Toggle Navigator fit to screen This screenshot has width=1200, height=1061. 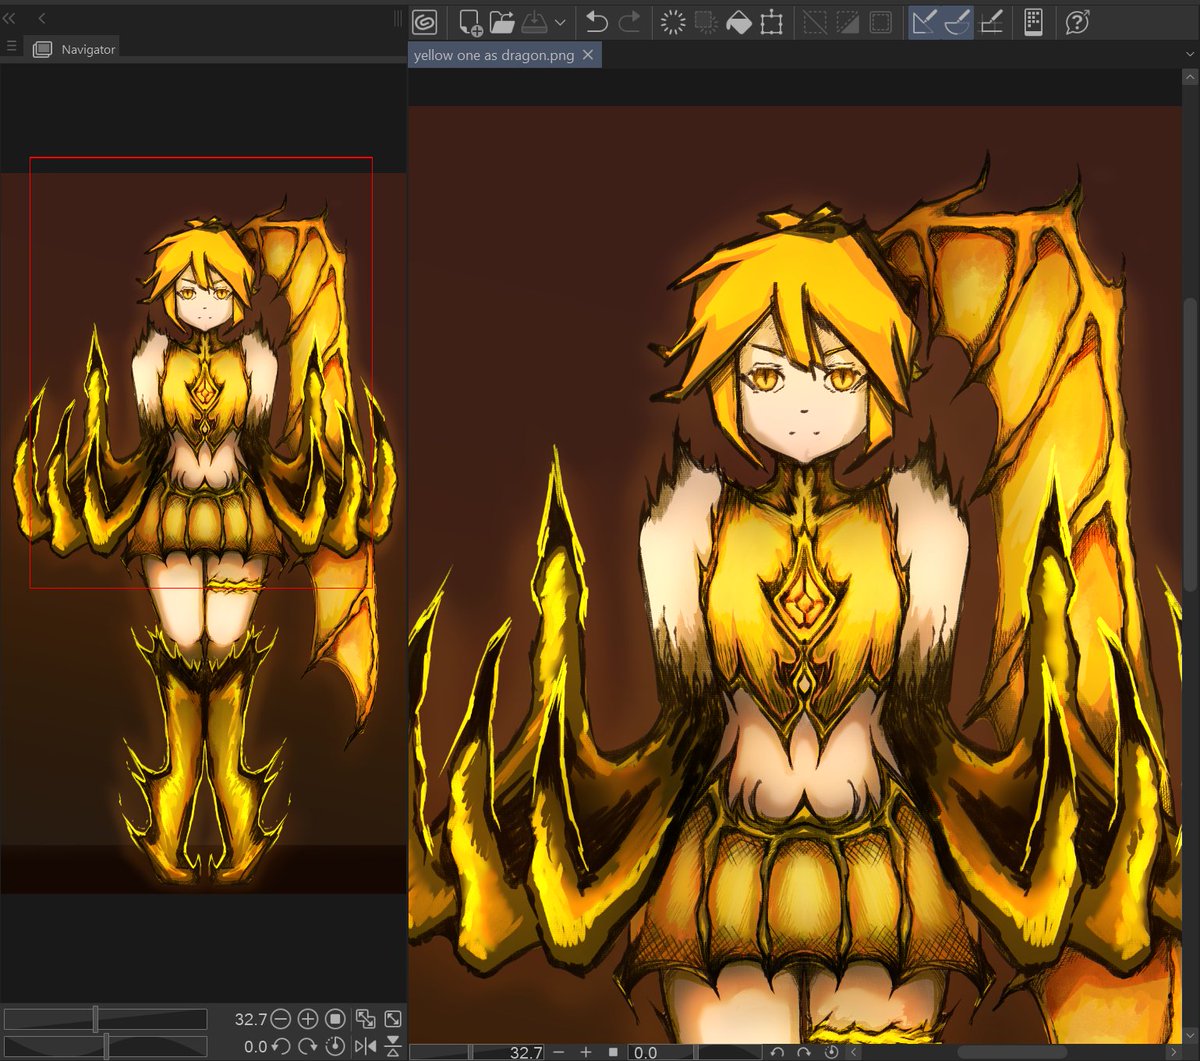[393, 1019]
